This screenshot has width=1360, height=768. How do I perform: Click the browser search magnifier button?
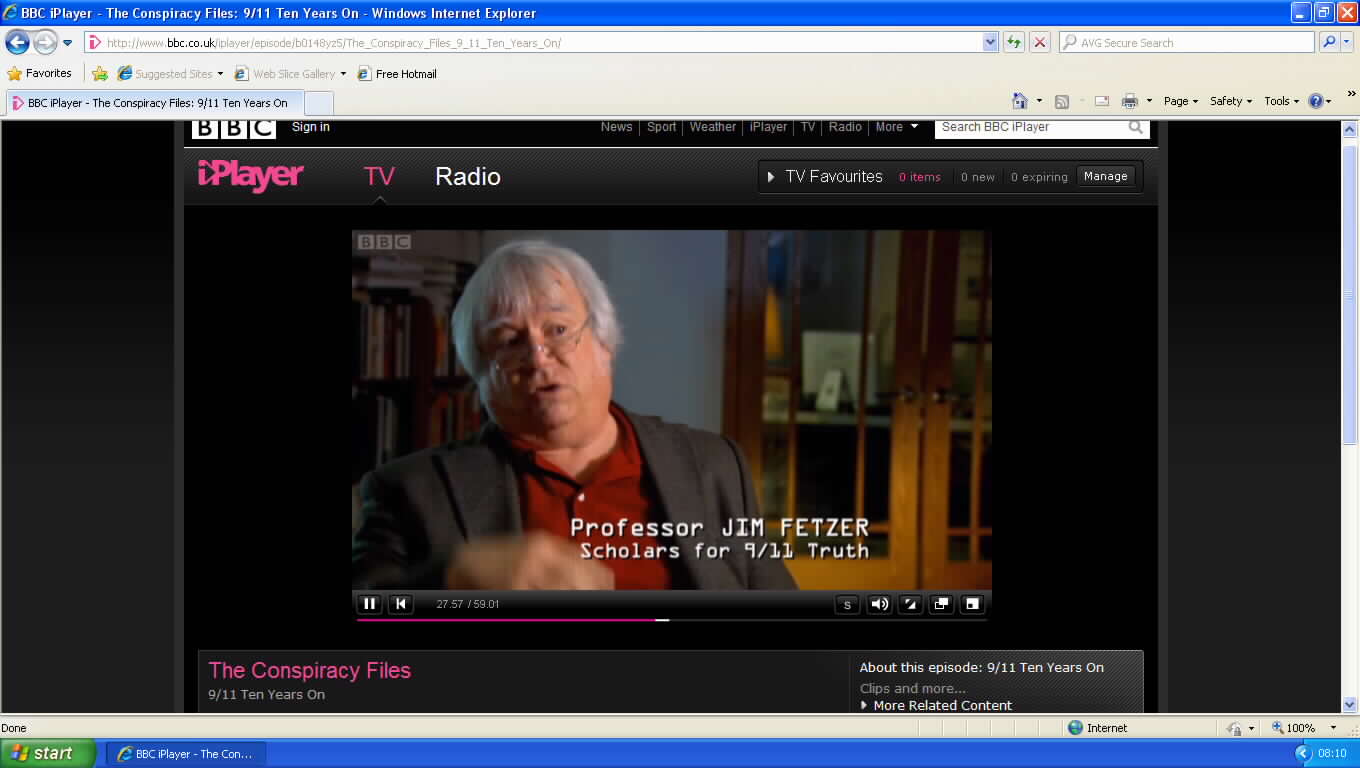click(1328, 42)
